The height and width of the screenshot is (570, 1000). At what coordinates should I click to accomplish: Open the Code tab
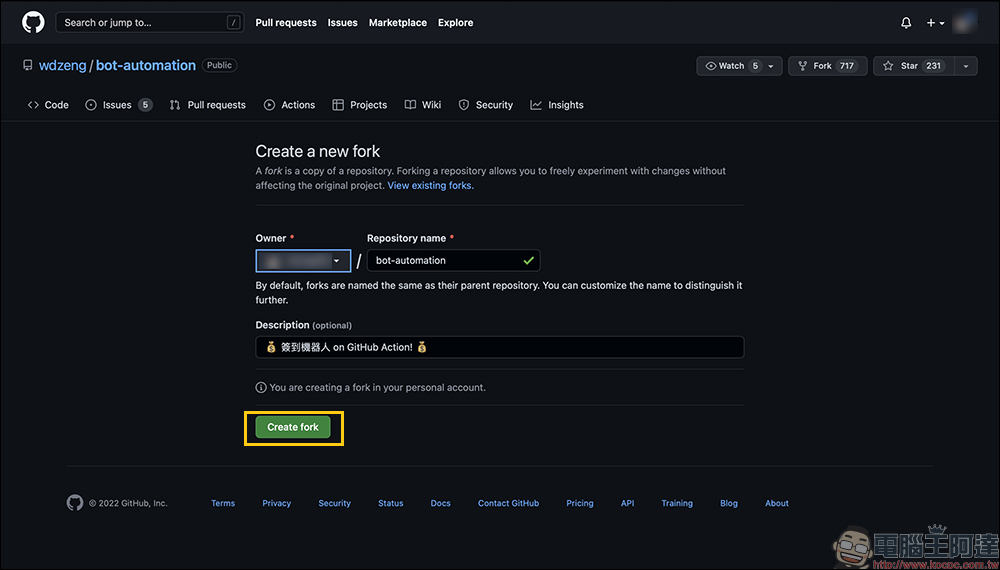coord(48,105)
